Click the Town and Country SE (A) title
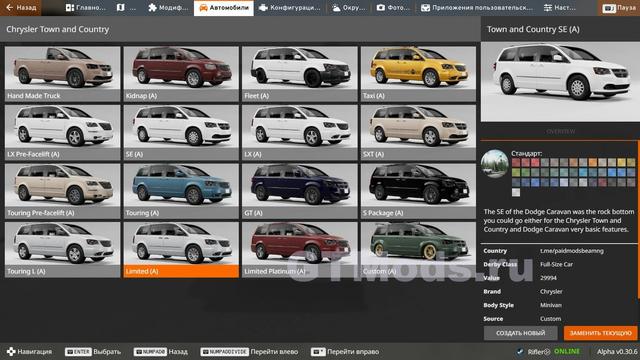This screenshot has width=640, height=360. (533, 29)
